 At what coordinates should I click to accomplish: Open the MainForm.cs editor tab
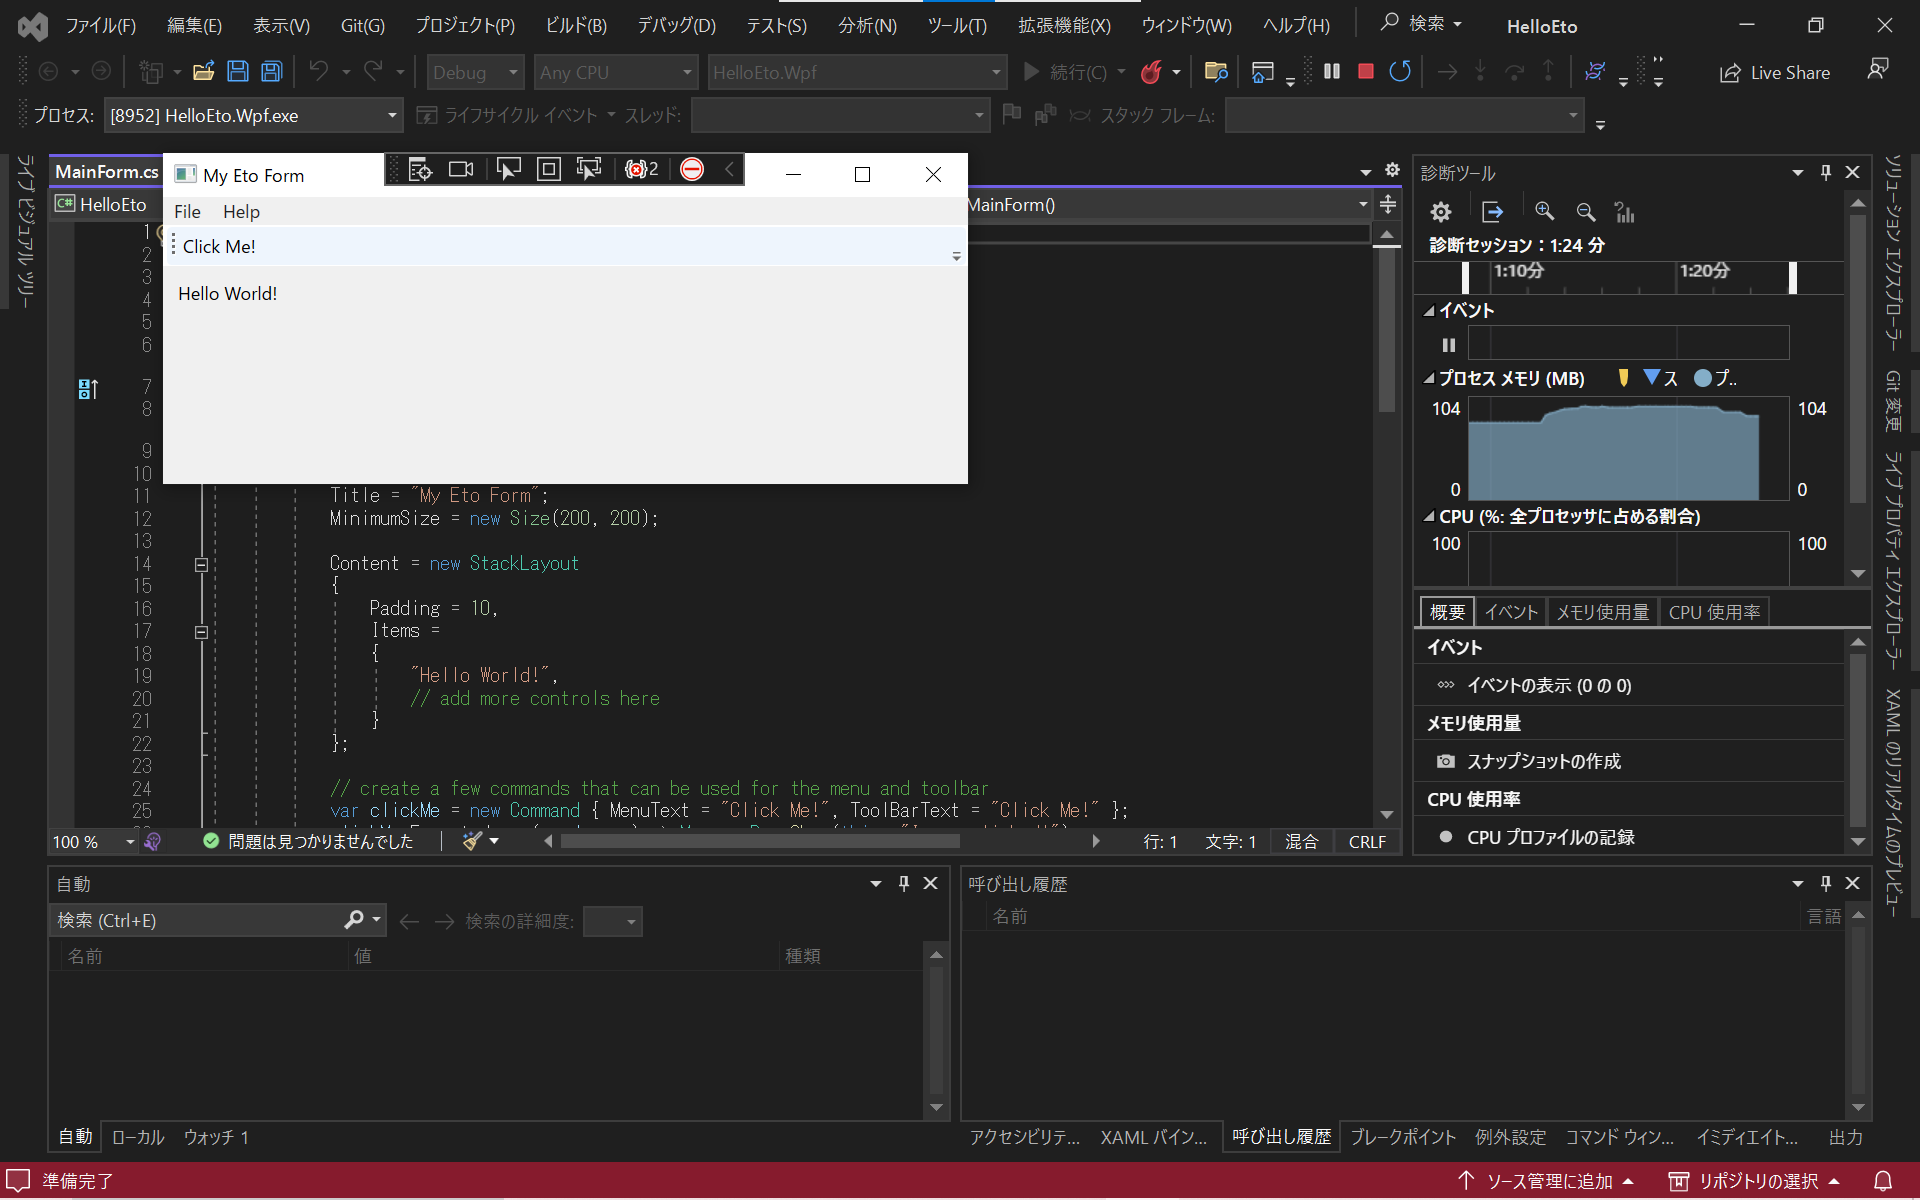(x=106, y=172)
